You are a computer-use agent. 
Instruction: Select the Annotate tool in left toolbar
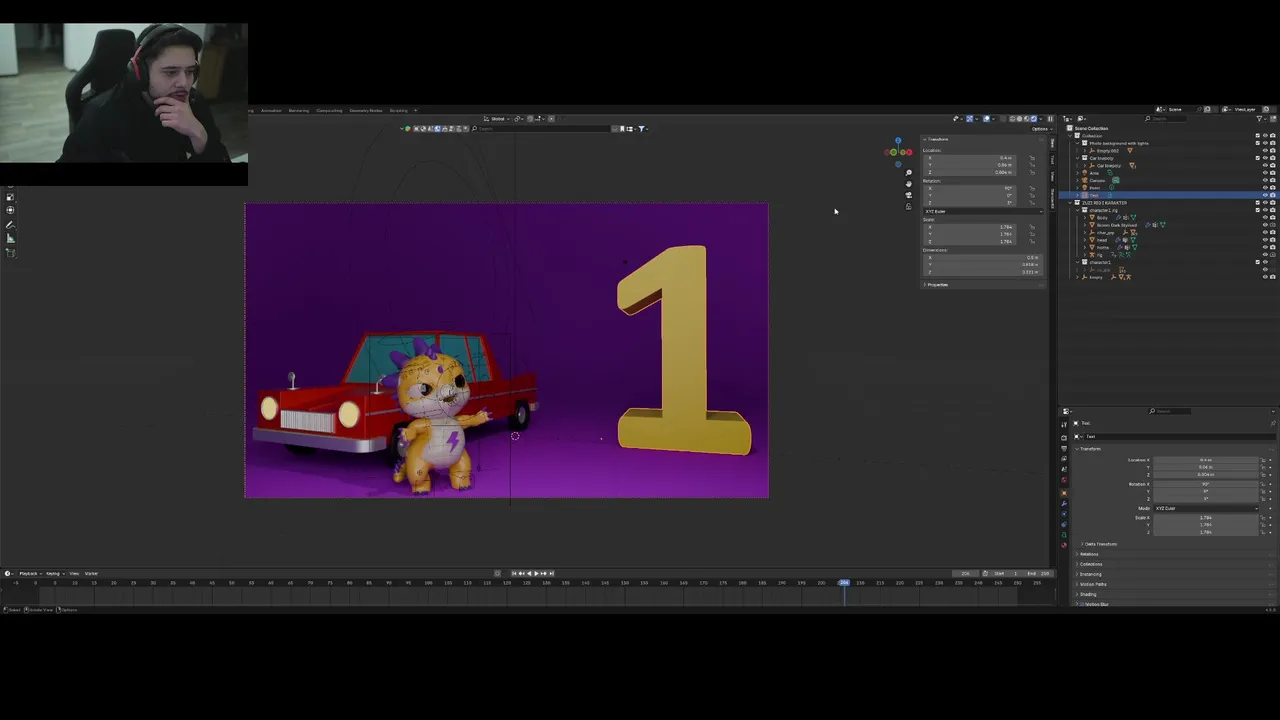(10, 225)
